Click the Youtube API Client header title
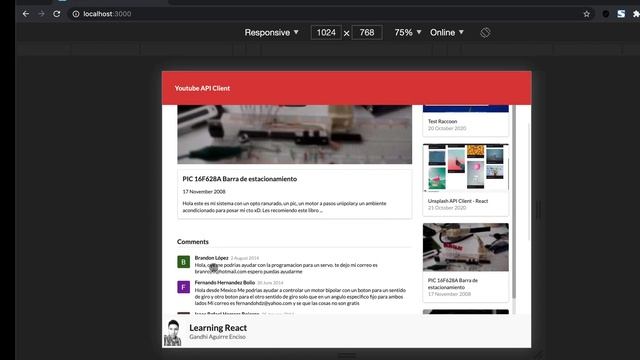 [202, 88]
